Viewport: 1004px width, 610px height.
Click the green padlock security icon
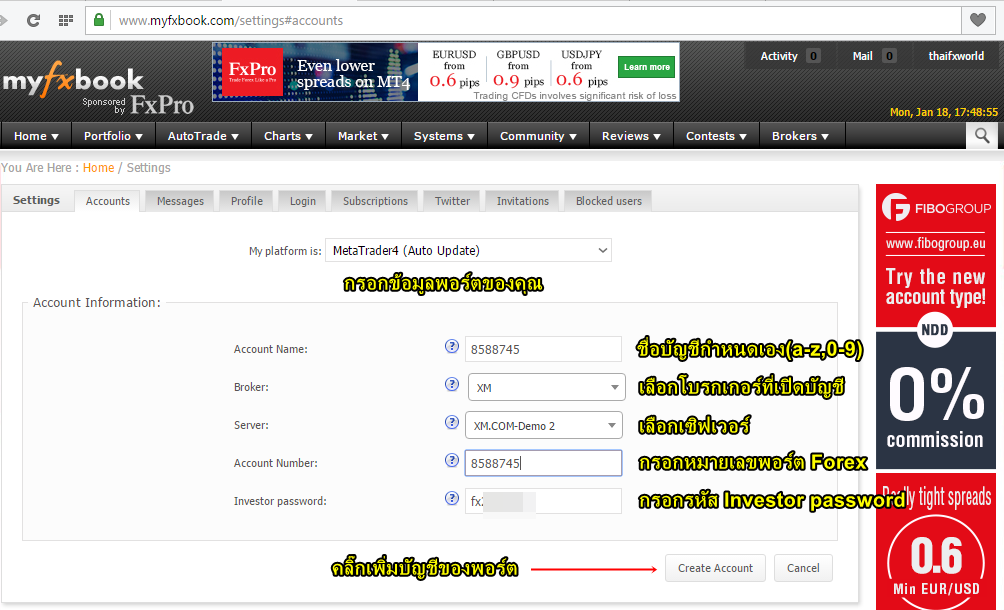[x=99, y=20]
